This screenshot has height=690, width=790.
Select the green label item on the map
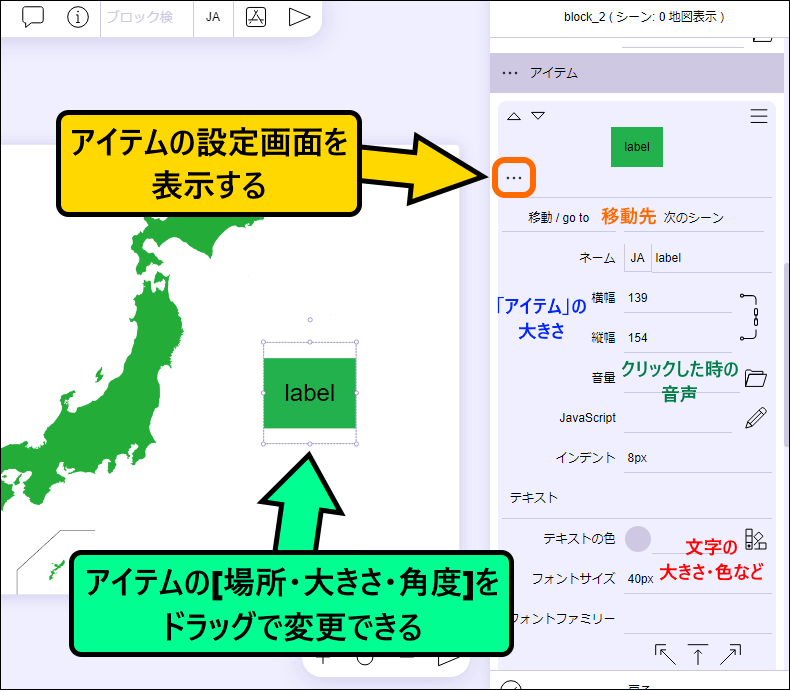[x=310, y=393]
